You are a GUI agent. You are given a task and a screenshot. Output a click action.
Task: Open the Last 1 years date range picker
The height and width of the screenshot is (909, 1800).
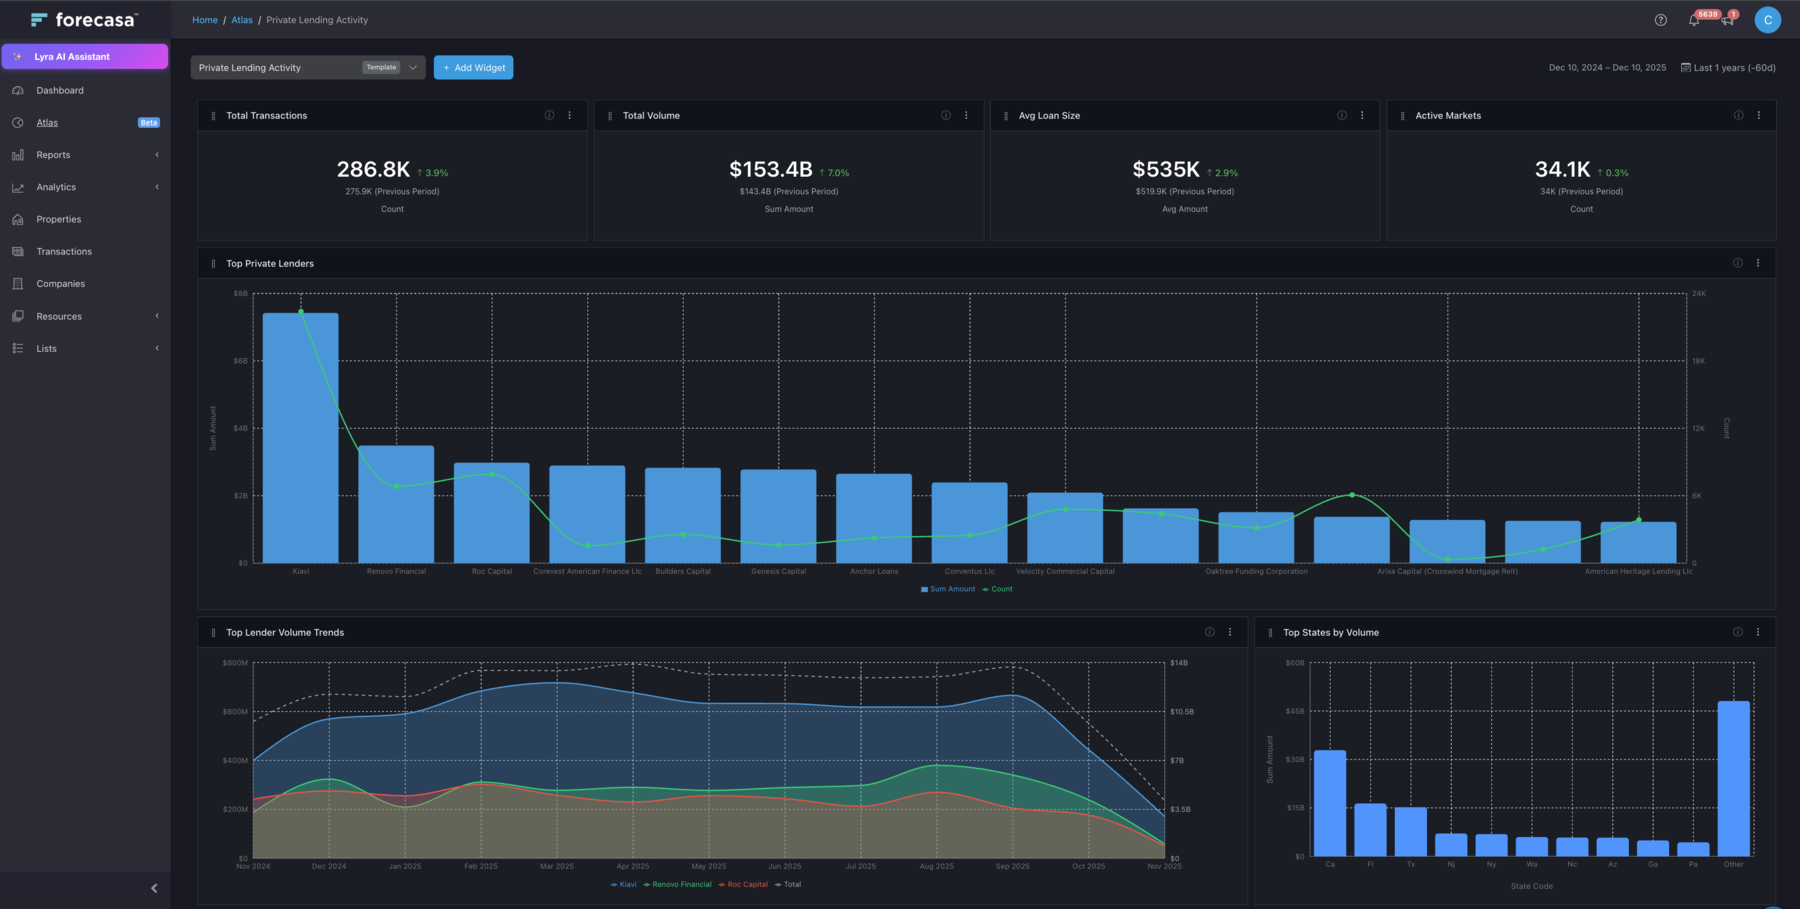pyautogui.click(x=1728, y=68)
